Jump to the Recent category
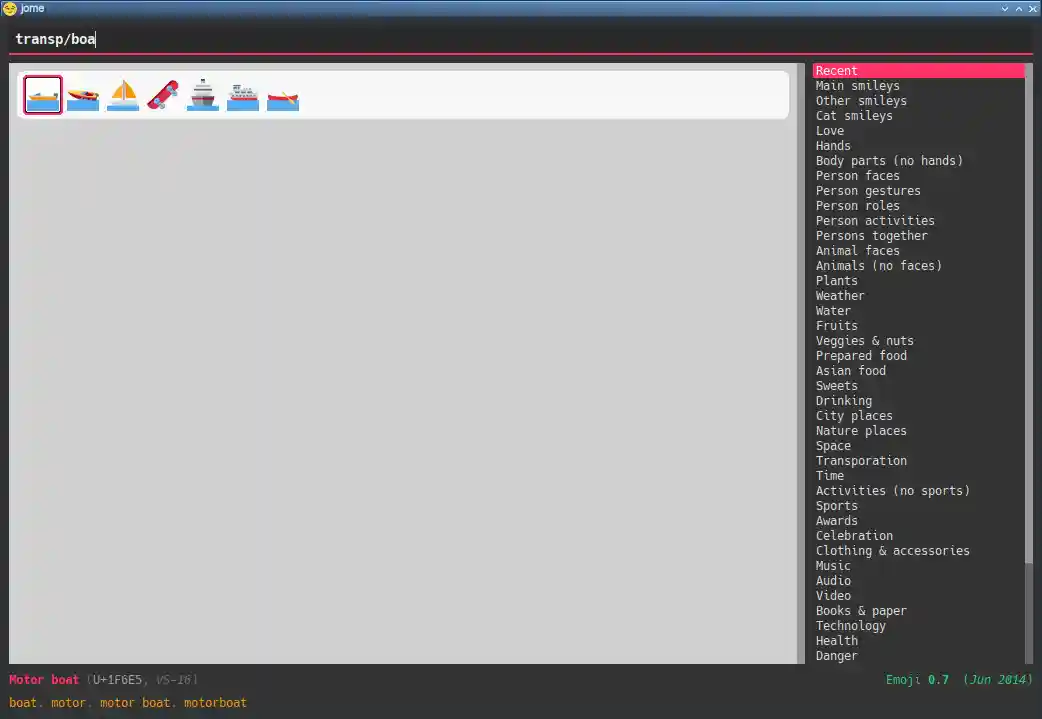 837,71
